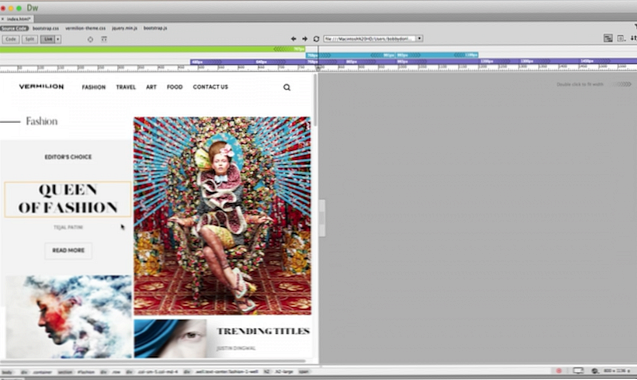Screen dimensions: 637x380
Task: Click the VERMILION logo link
Action: pyautogui.click(x=41, y=87)
